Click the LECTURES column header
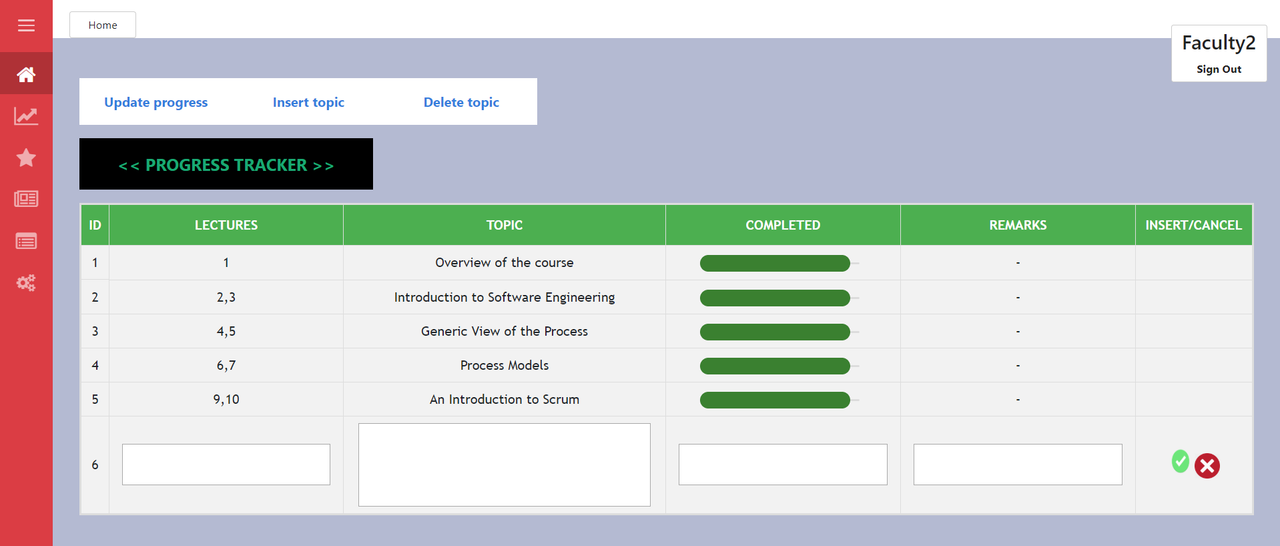 226,225
